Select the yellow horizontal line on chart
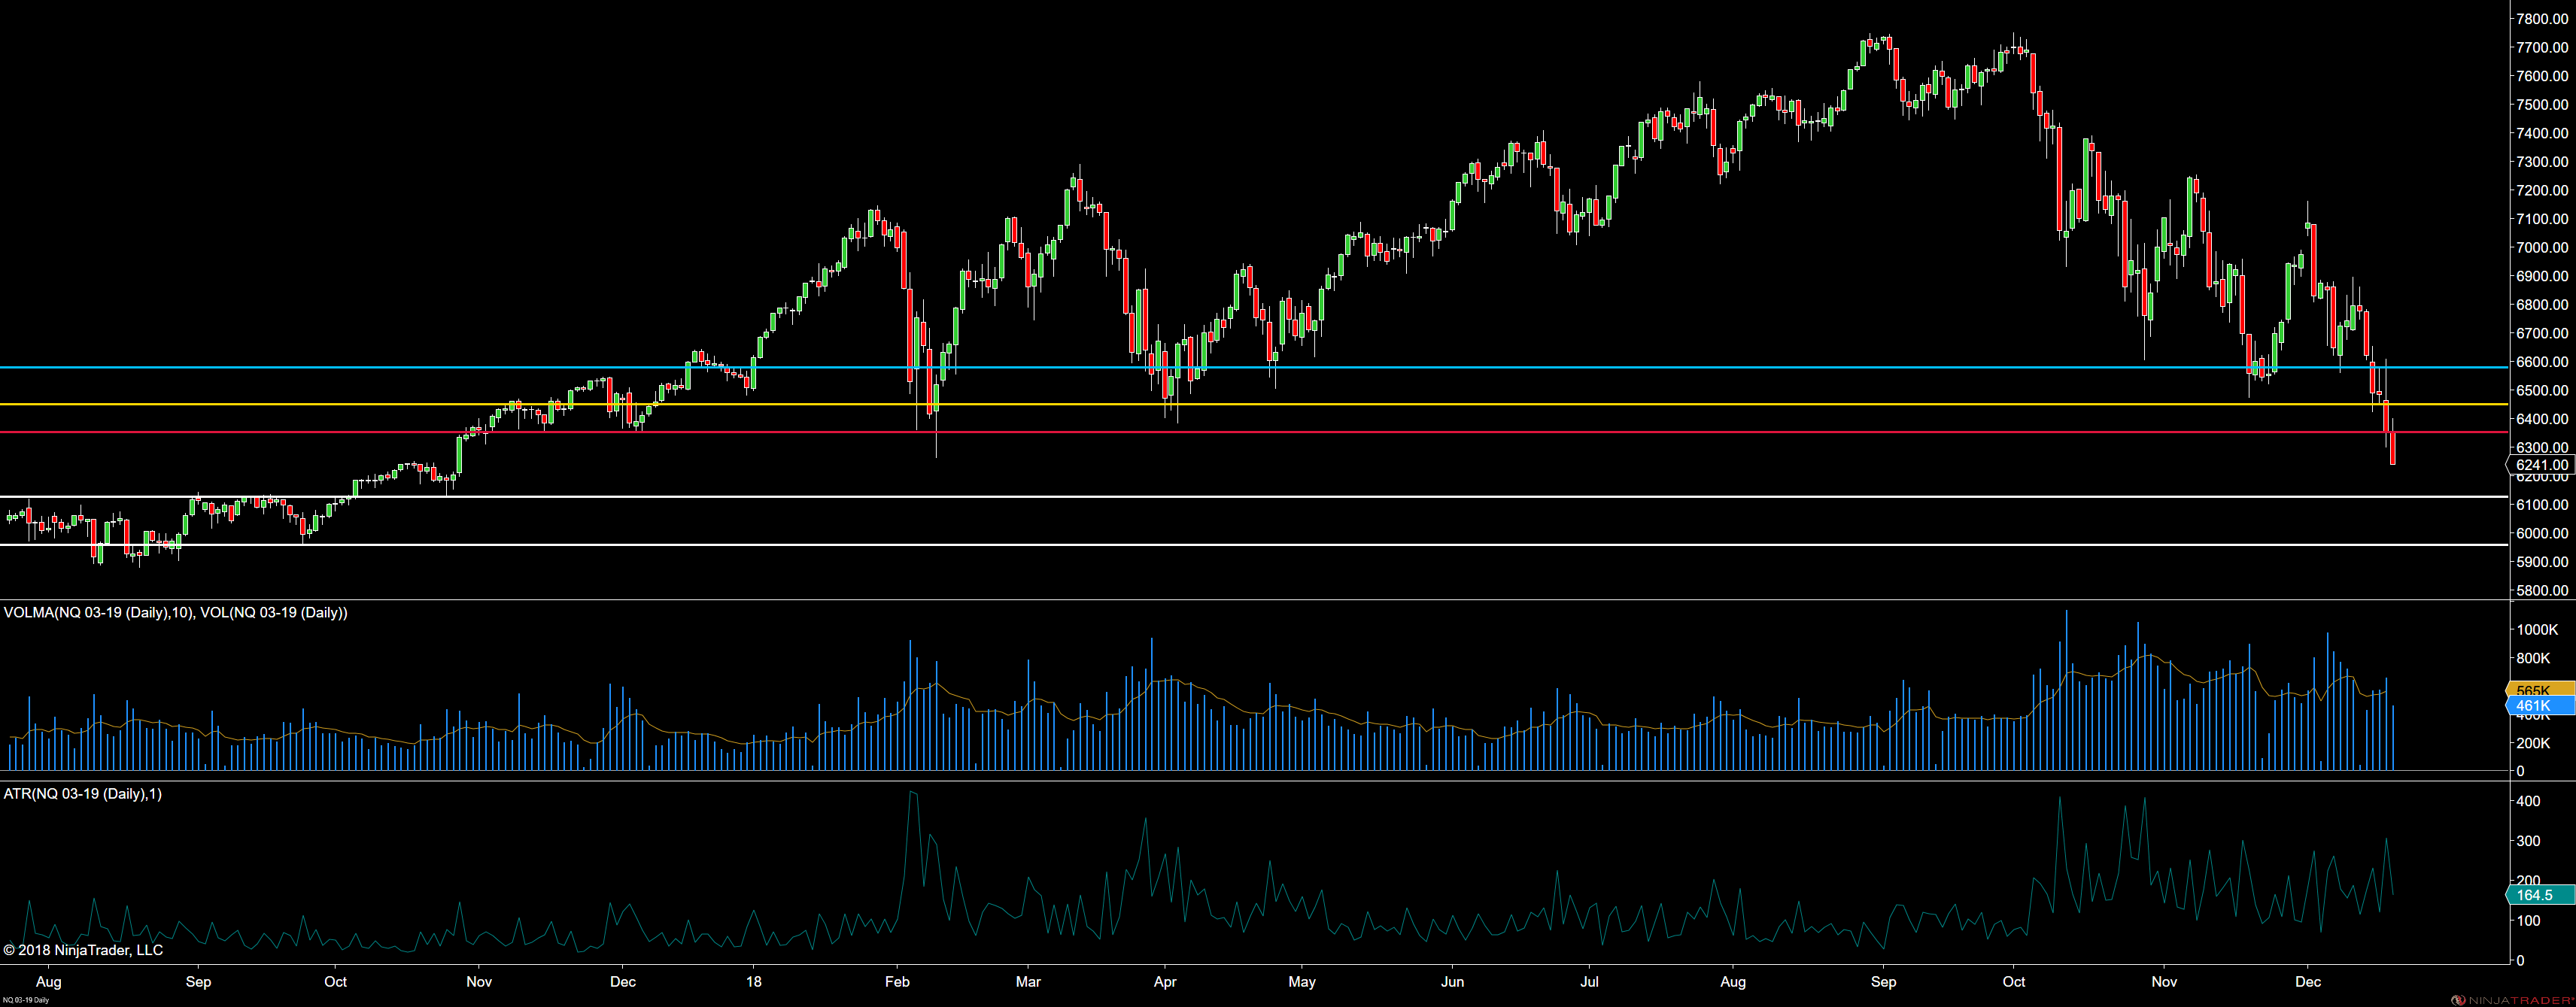The width and height of the screenshot is (2576, 1007). coord(1254,404)
